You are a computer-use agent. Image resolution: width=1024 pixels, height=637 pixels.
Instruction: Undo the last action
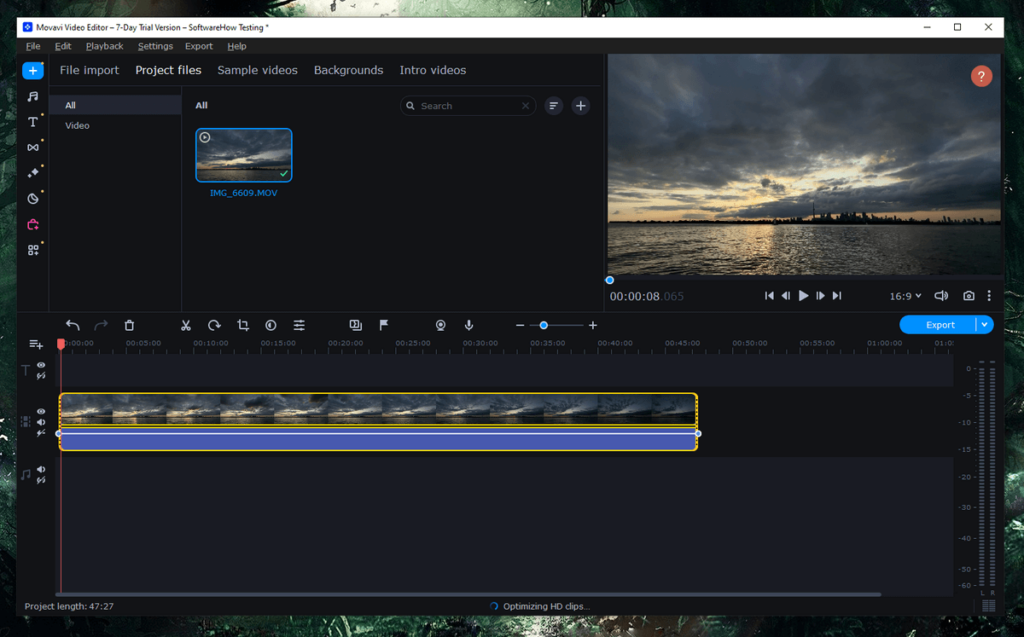(x=72, y=325)
